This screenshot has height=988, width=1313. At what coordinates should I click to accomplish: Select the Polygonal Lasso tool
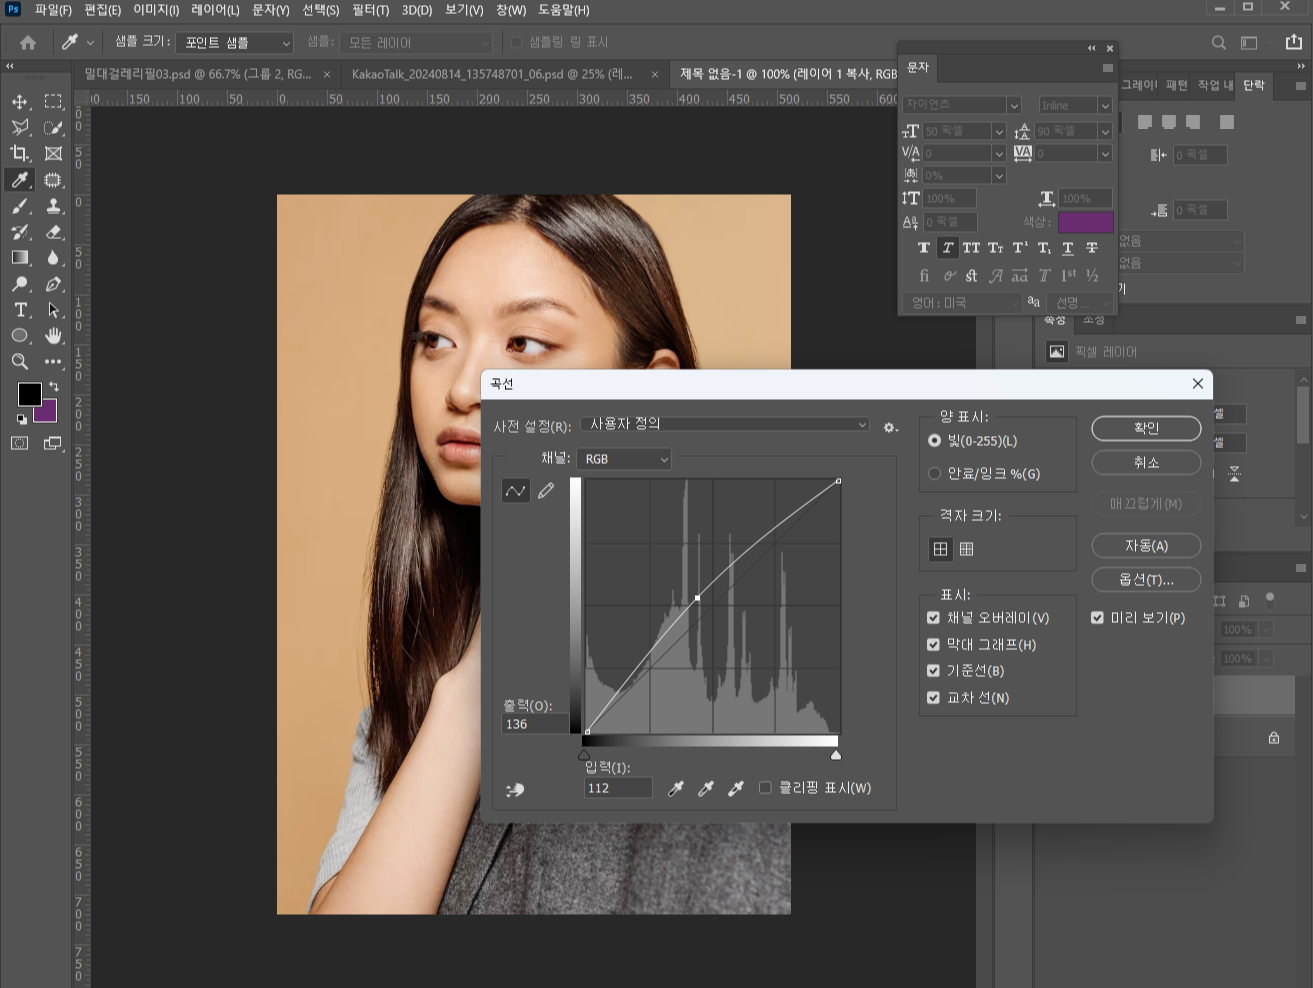click(x=20, y=128)
